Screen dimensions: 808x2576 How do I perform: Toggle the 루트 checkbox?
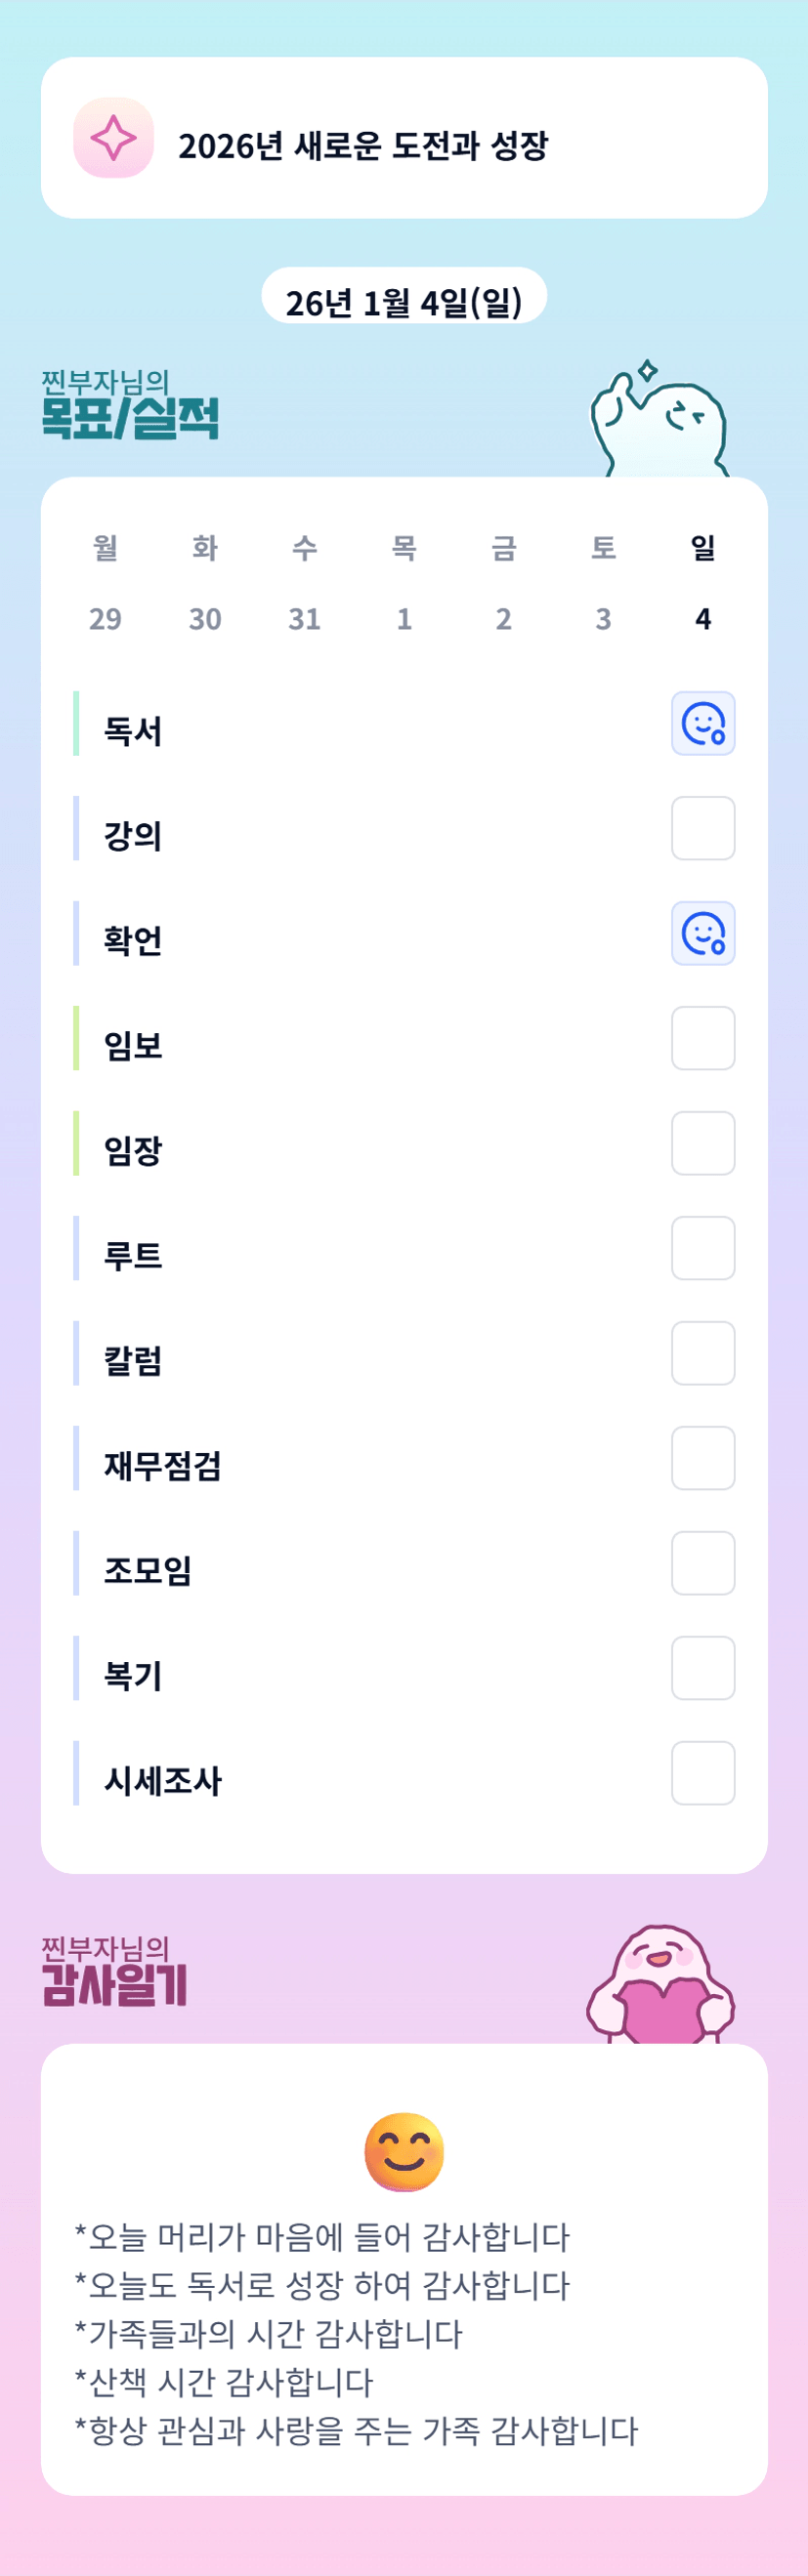pos(703,1248)
